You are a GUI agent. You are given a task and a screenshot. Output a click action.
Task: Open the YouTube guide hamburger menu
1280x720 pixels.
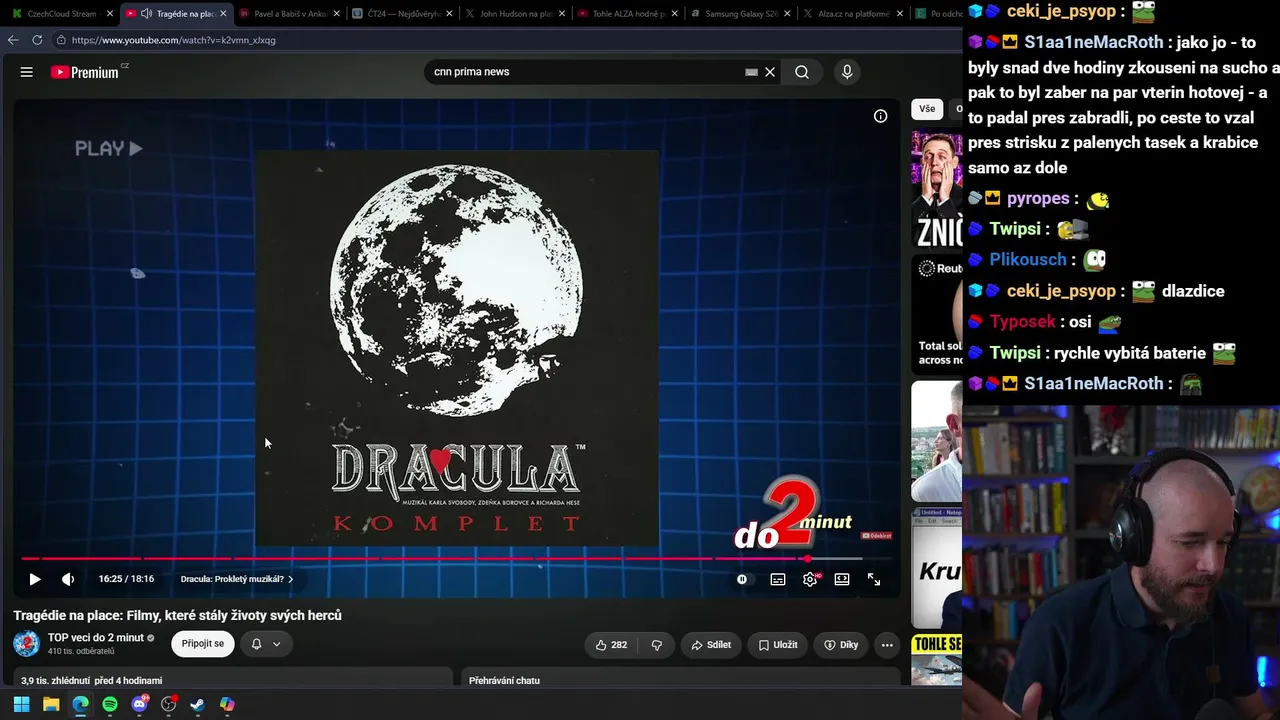(27, 72)
